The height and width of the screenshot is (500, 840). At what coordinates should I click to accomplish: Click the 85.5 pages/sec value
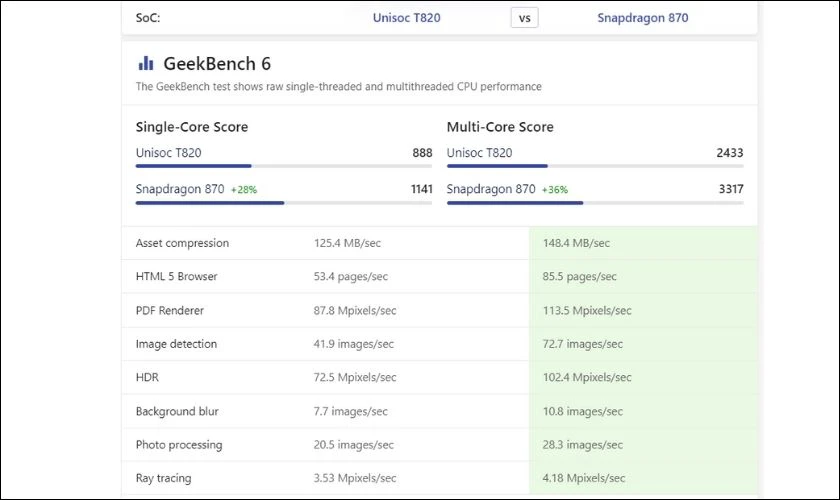click(x=580, y=277)
